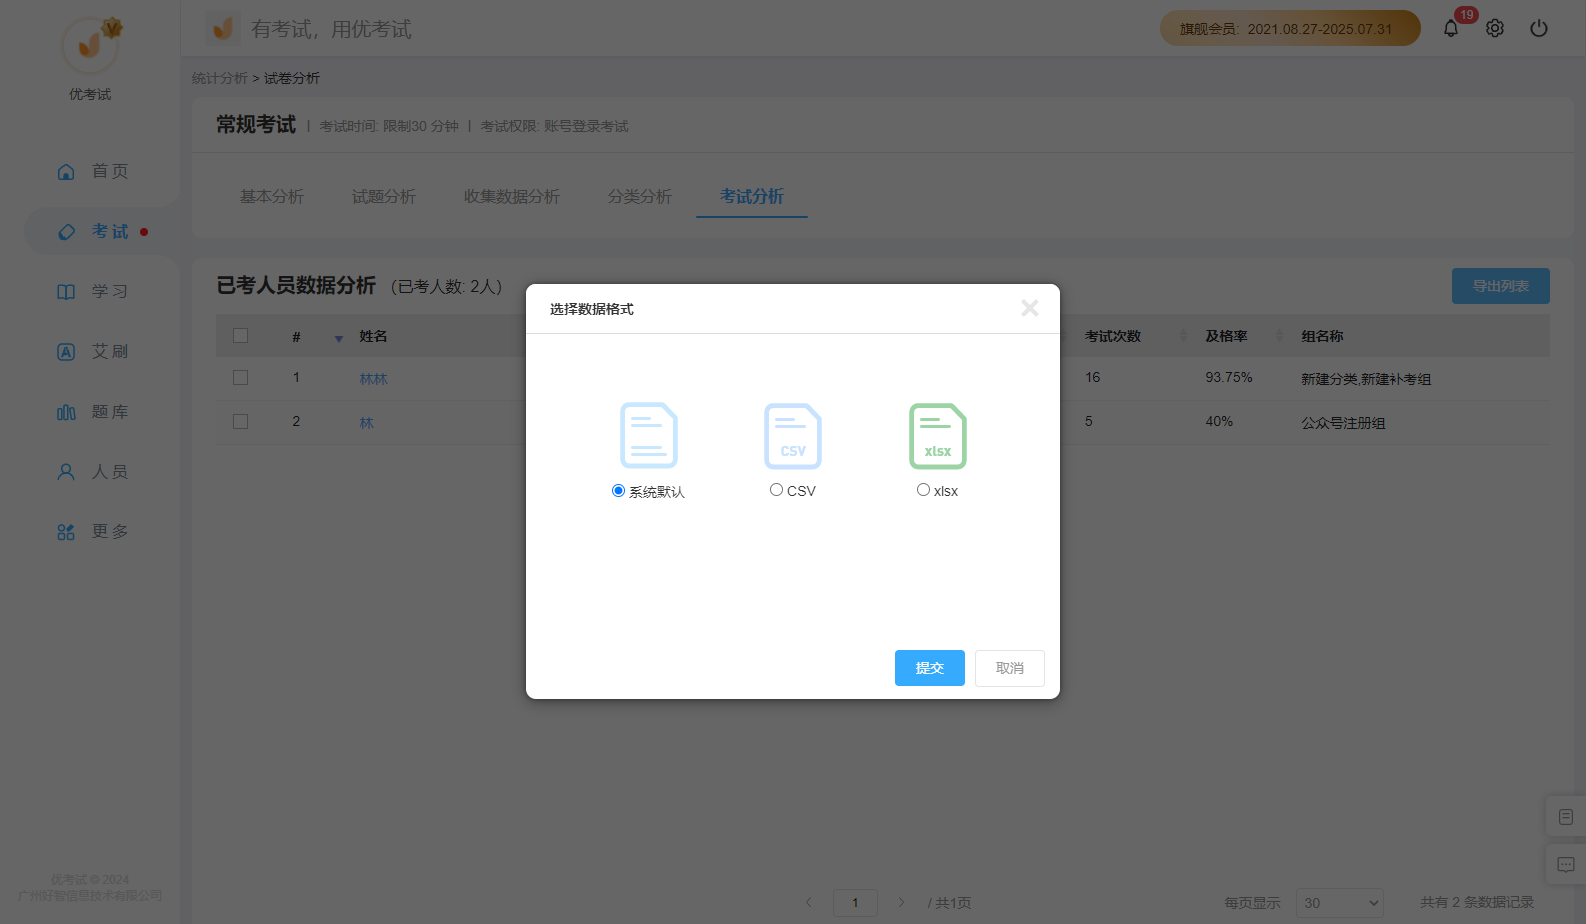Open the settings gear icon
The image size is (1586, 924).
(x=1495, y=28)
